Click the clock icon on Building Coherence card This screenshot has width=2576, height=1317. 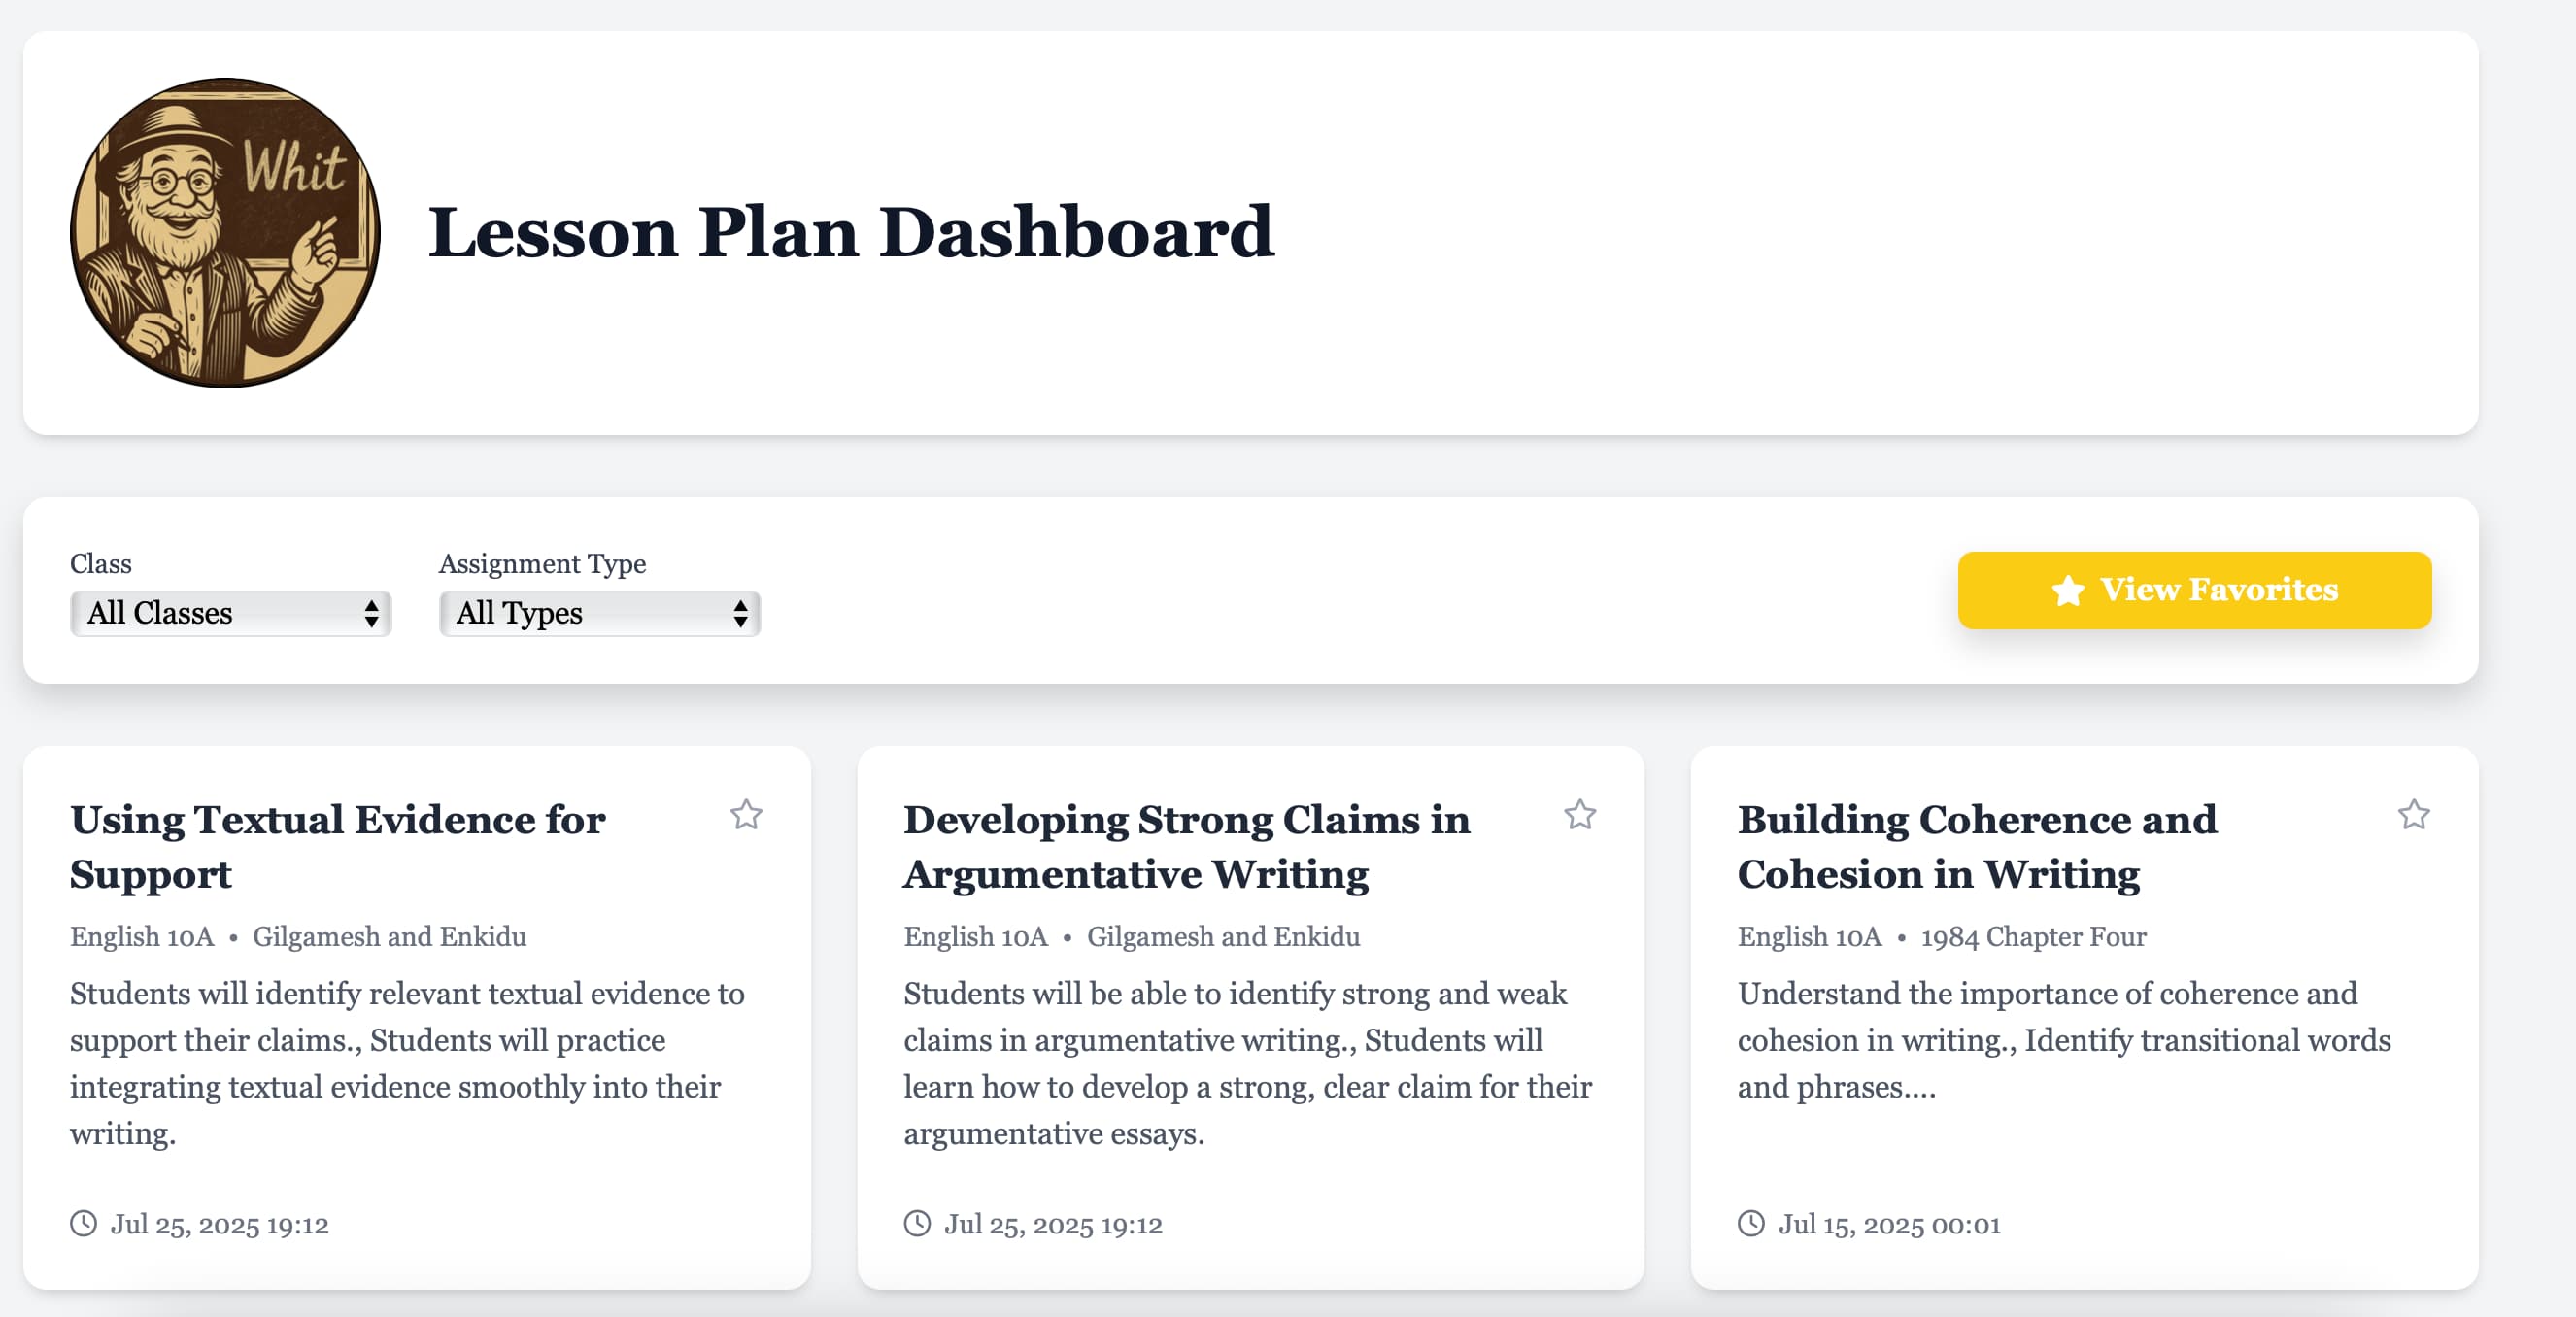click(x=1751, y=1224)
